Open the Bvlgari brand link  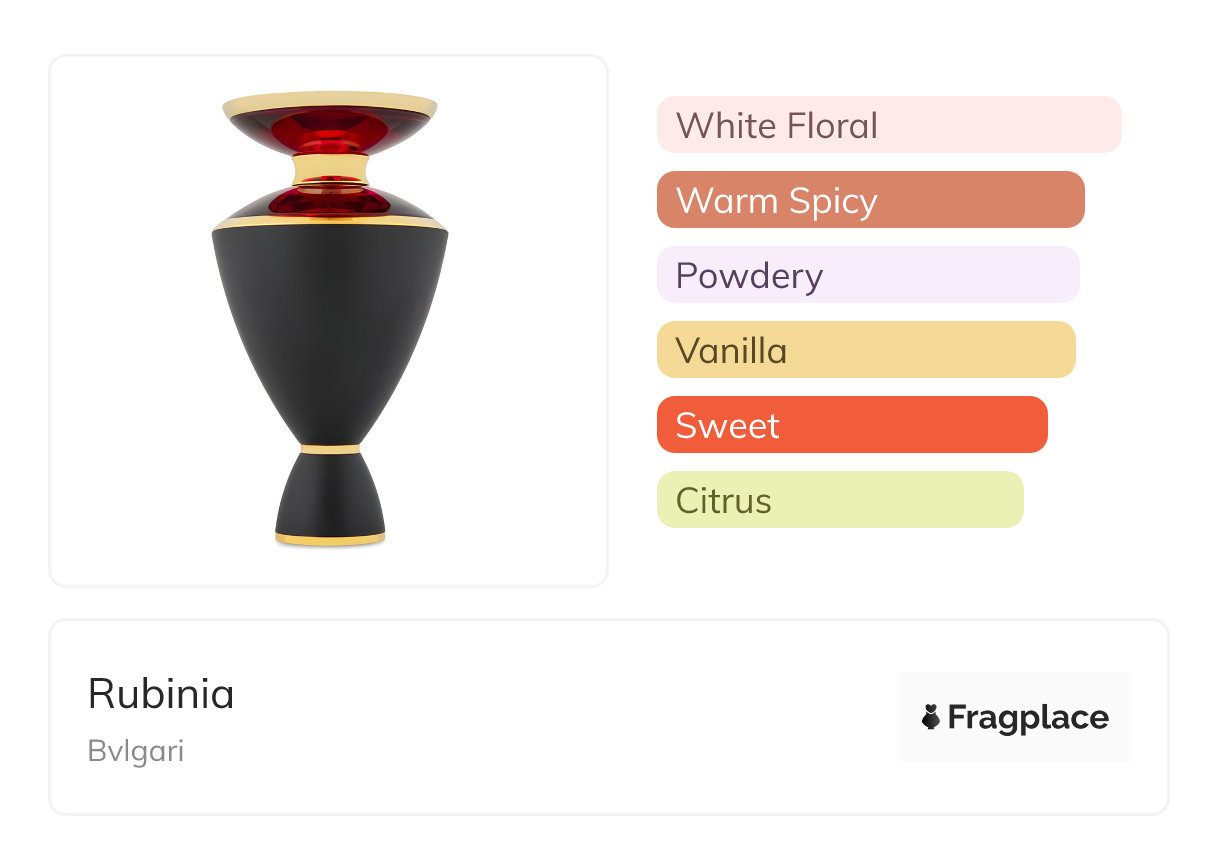pyautogui.click(x=136, y=751)
